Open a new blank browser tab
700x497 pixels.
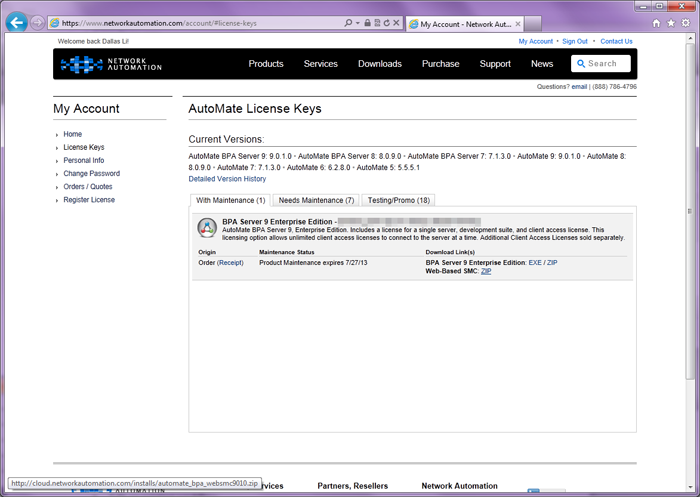[533, 24]
